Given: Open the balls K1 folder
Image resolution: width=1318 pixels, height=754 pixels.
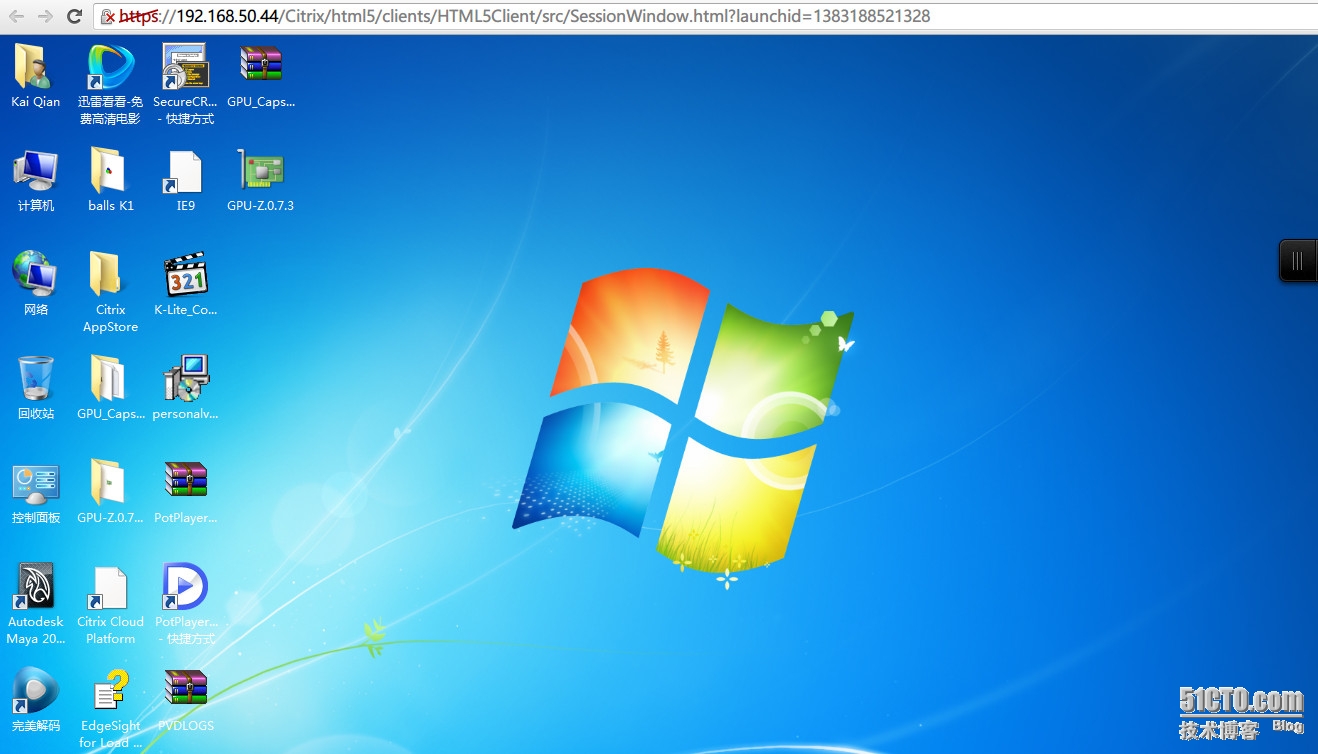Looking at the screenshot, I should [x=110, y=171].
